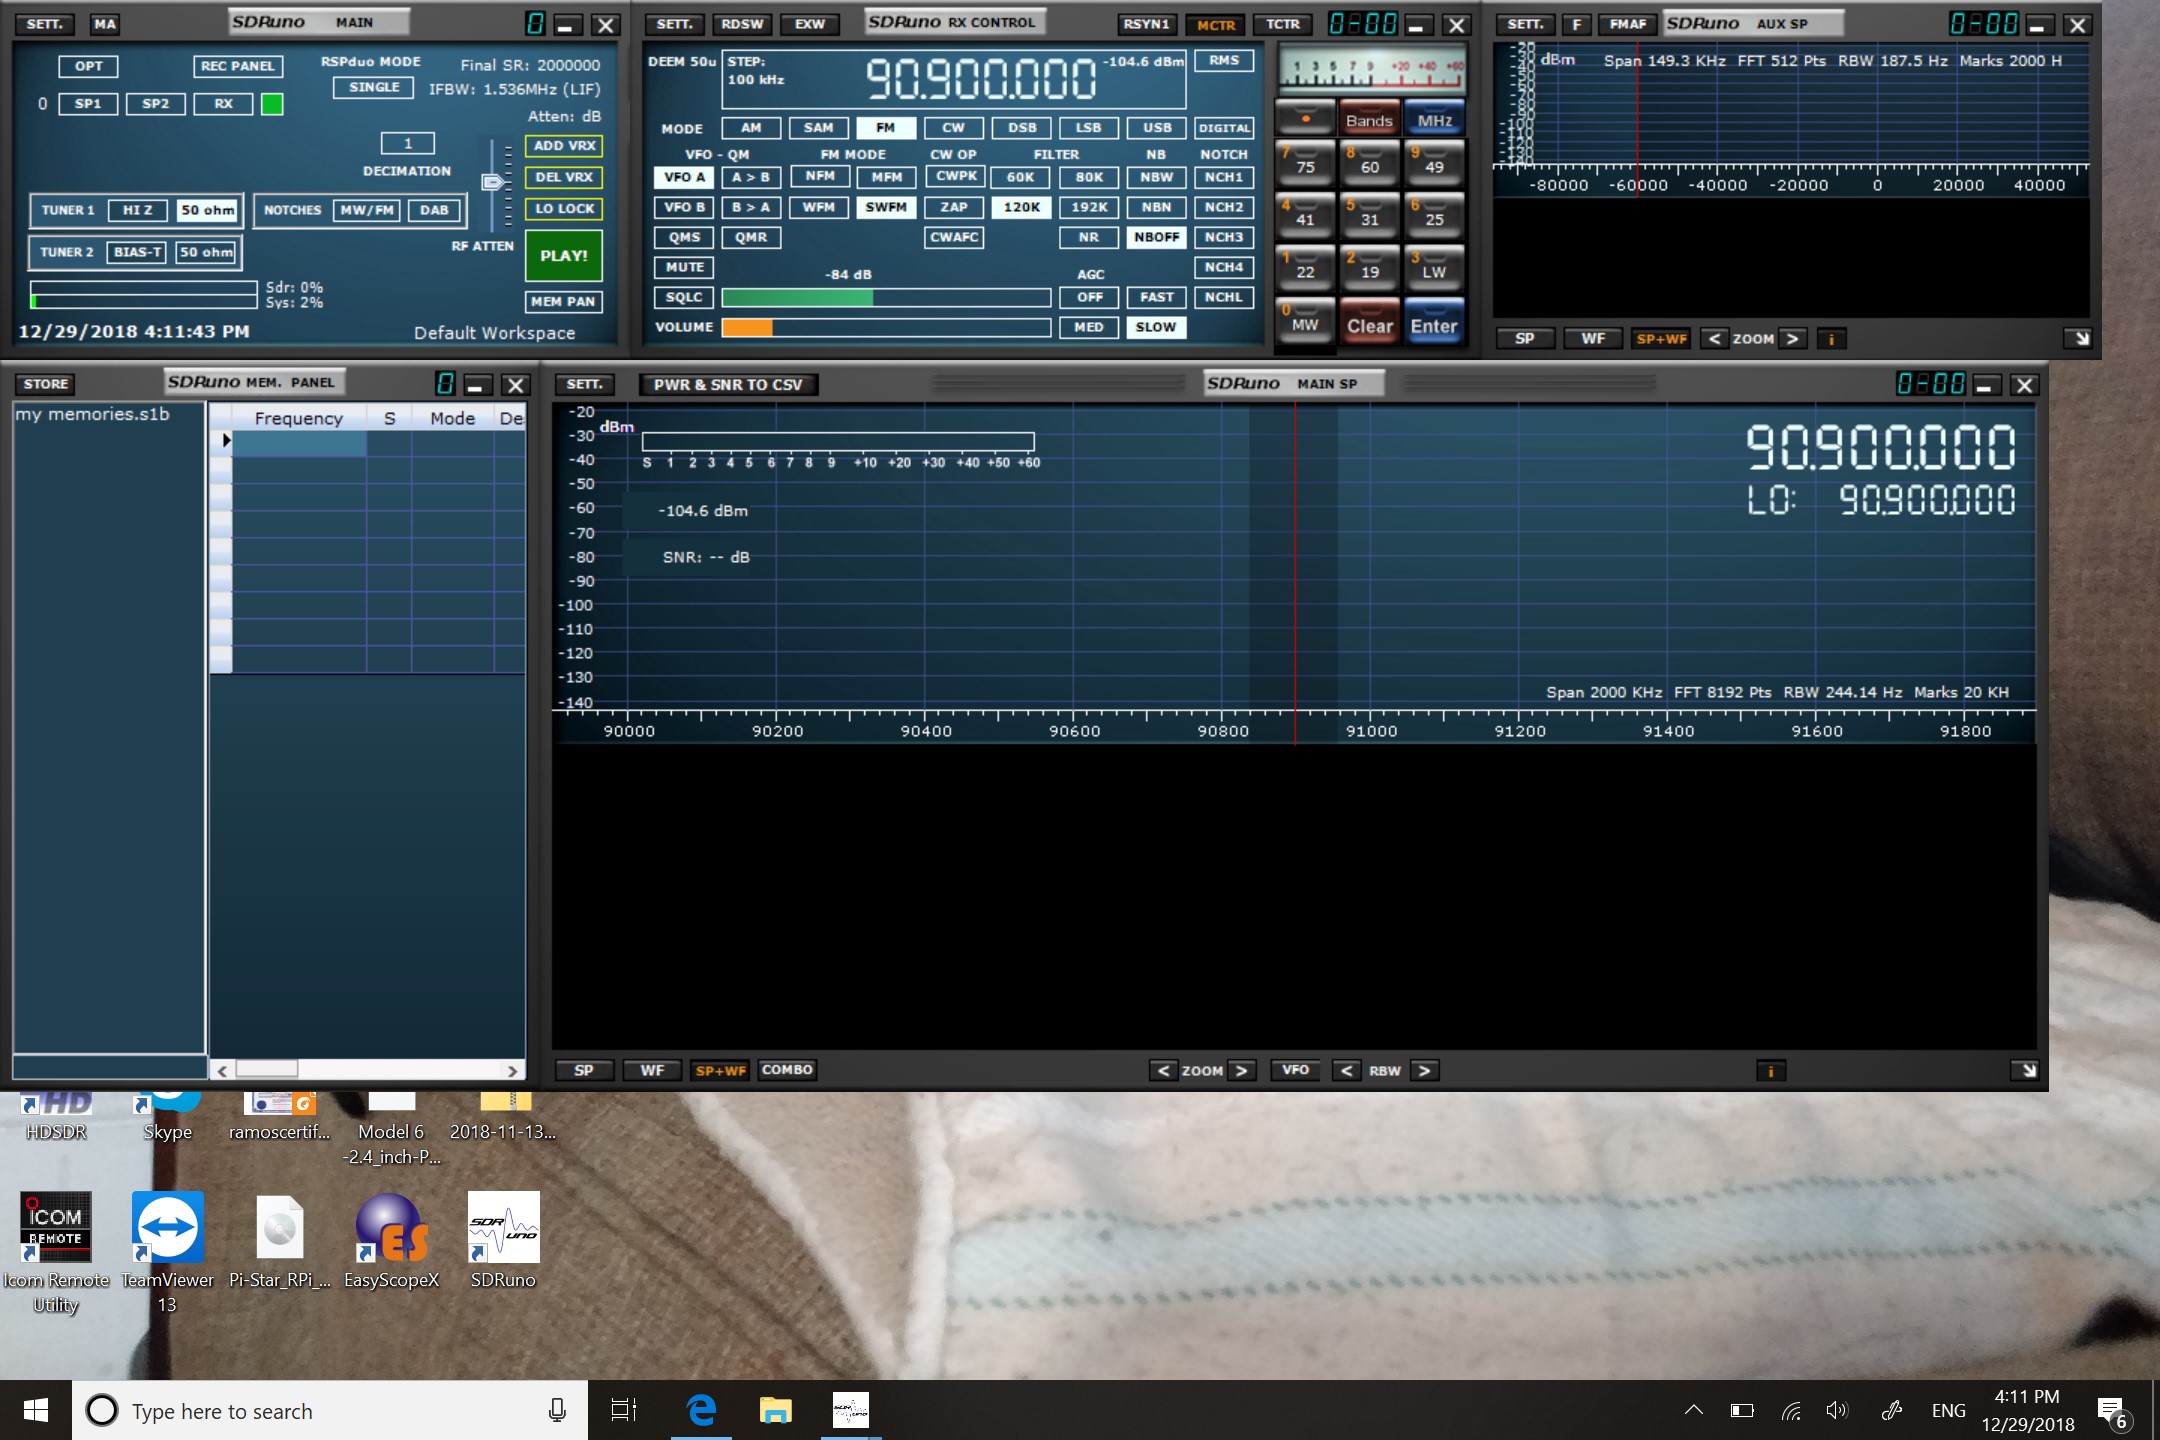Click the battery tray icon
The height and width of the screenshot is (1440, 2160).
pyautogui.click(x=1742, y=1411)
